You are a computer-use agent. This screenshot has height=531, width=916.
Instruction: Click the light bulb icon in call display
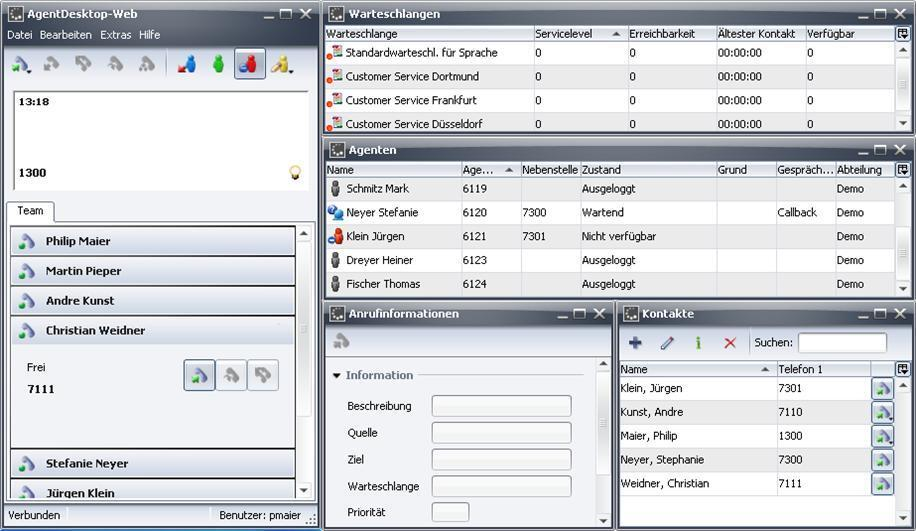295,173
